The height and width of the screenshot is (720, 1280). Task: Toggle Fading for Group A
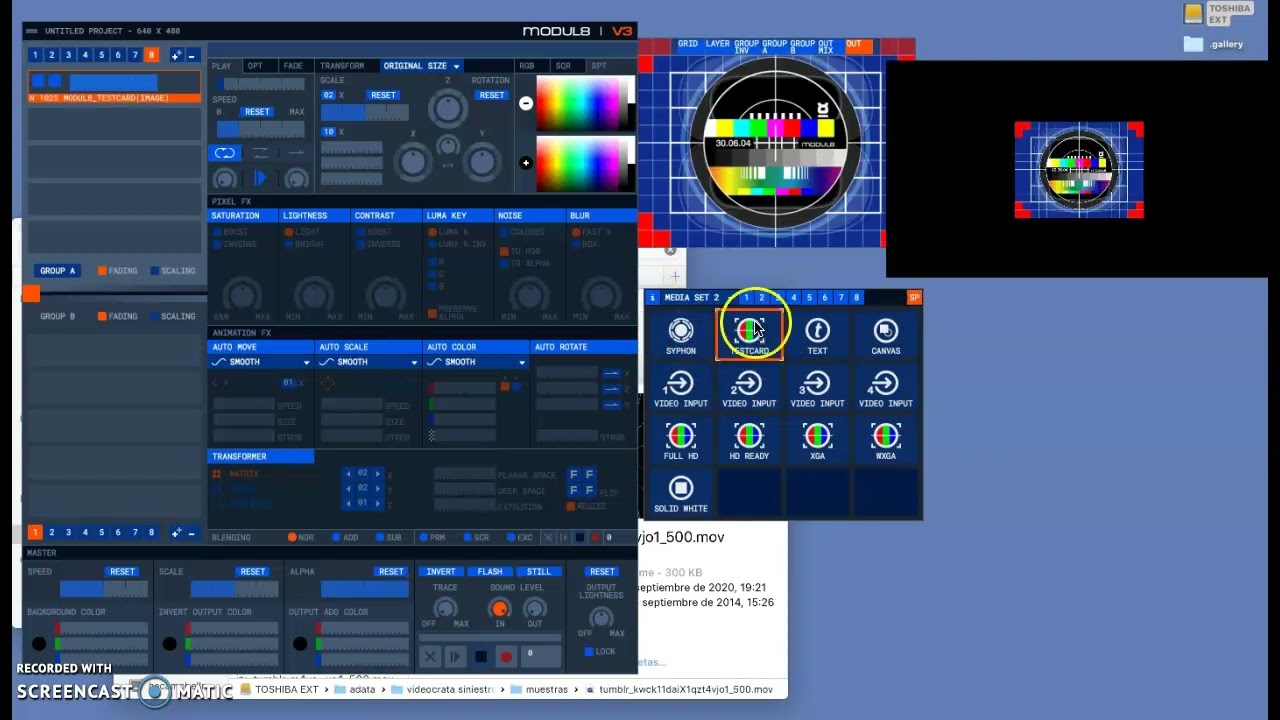point(118,271)
